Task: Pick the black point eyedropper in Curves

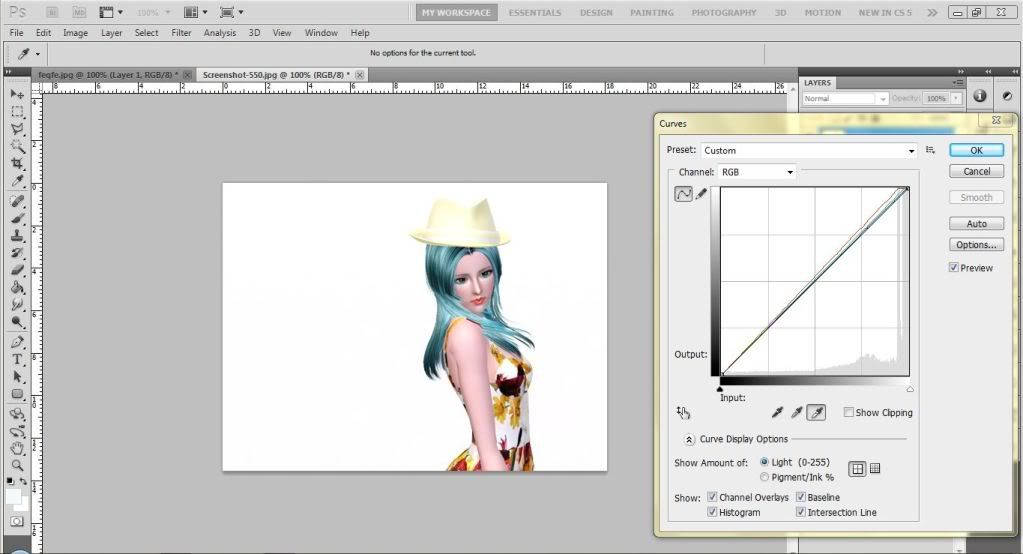Action: pos(777,412)
